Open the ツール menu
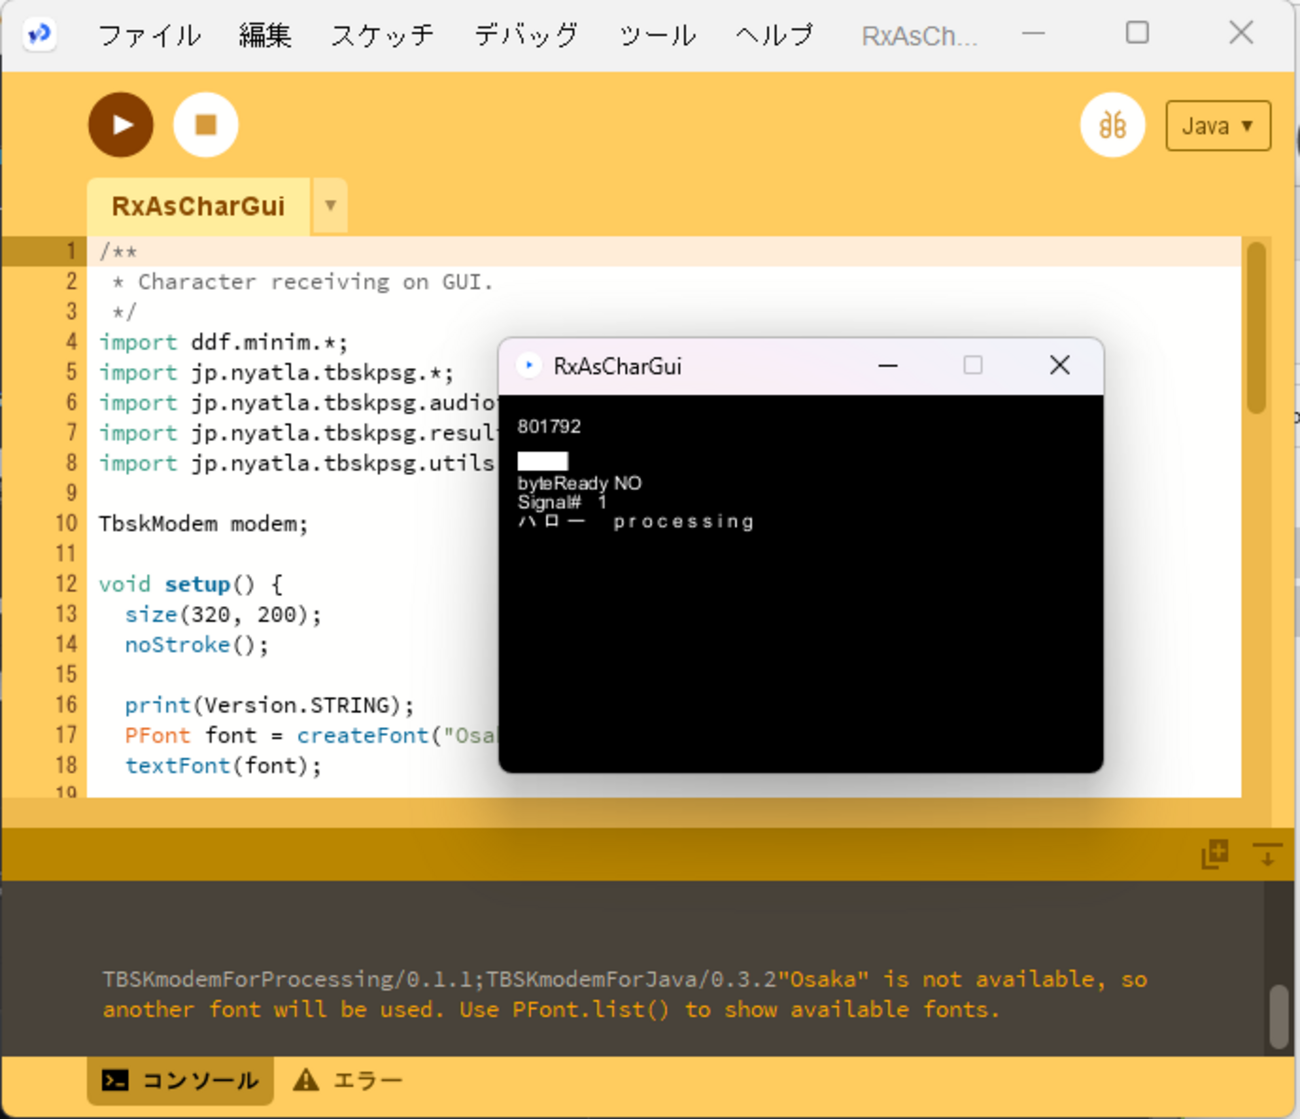The height and width of the screenshot is (1119, 1300). pyautogui.click(x=657, y=36)
